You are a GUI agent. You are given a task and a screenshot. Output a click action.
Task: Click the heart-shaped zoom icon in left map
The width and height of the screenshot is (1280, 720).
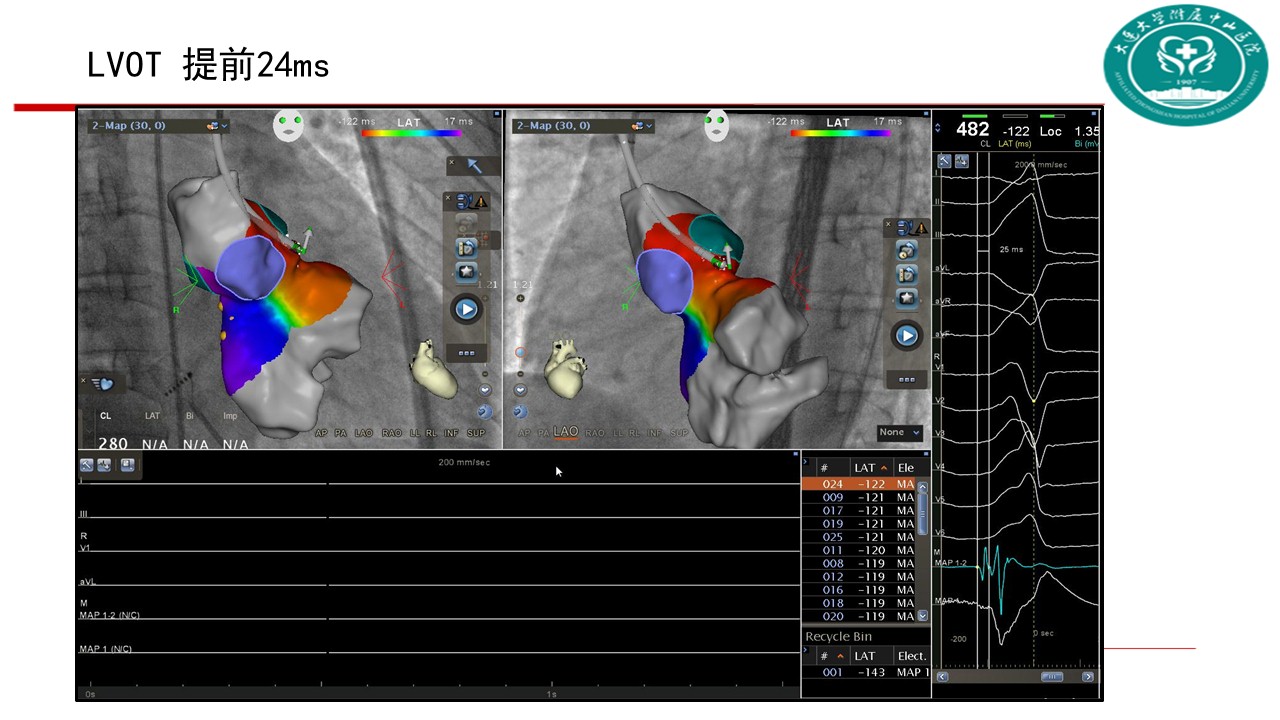(485, 390)
